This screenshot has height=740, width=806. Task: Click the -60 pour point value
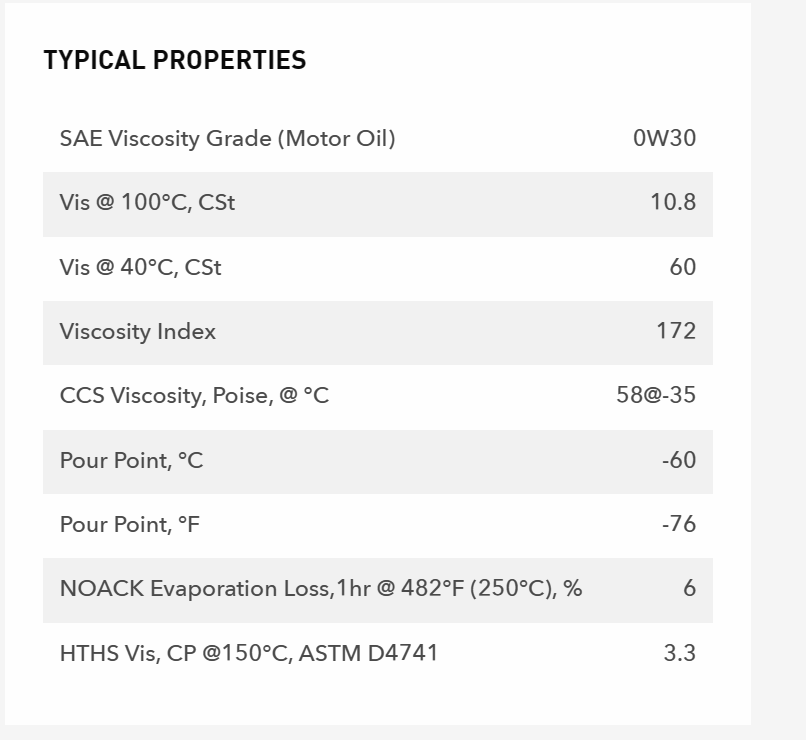[679, 460]
